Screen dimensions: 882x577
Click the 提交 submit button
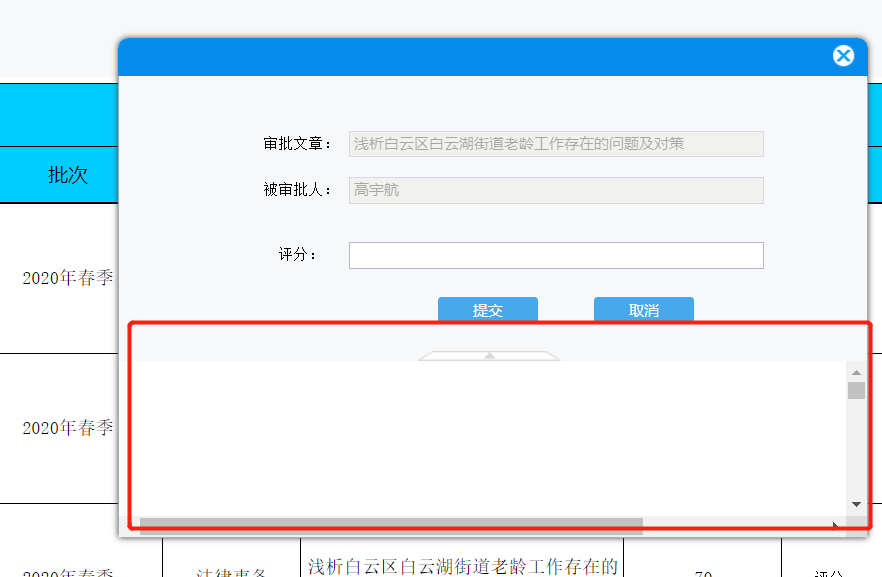coord(488,309)
